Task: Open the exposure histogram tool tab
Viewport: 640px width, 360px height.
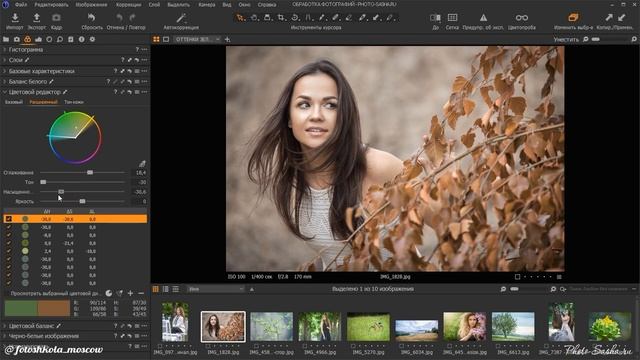Action: click(38, 40)
